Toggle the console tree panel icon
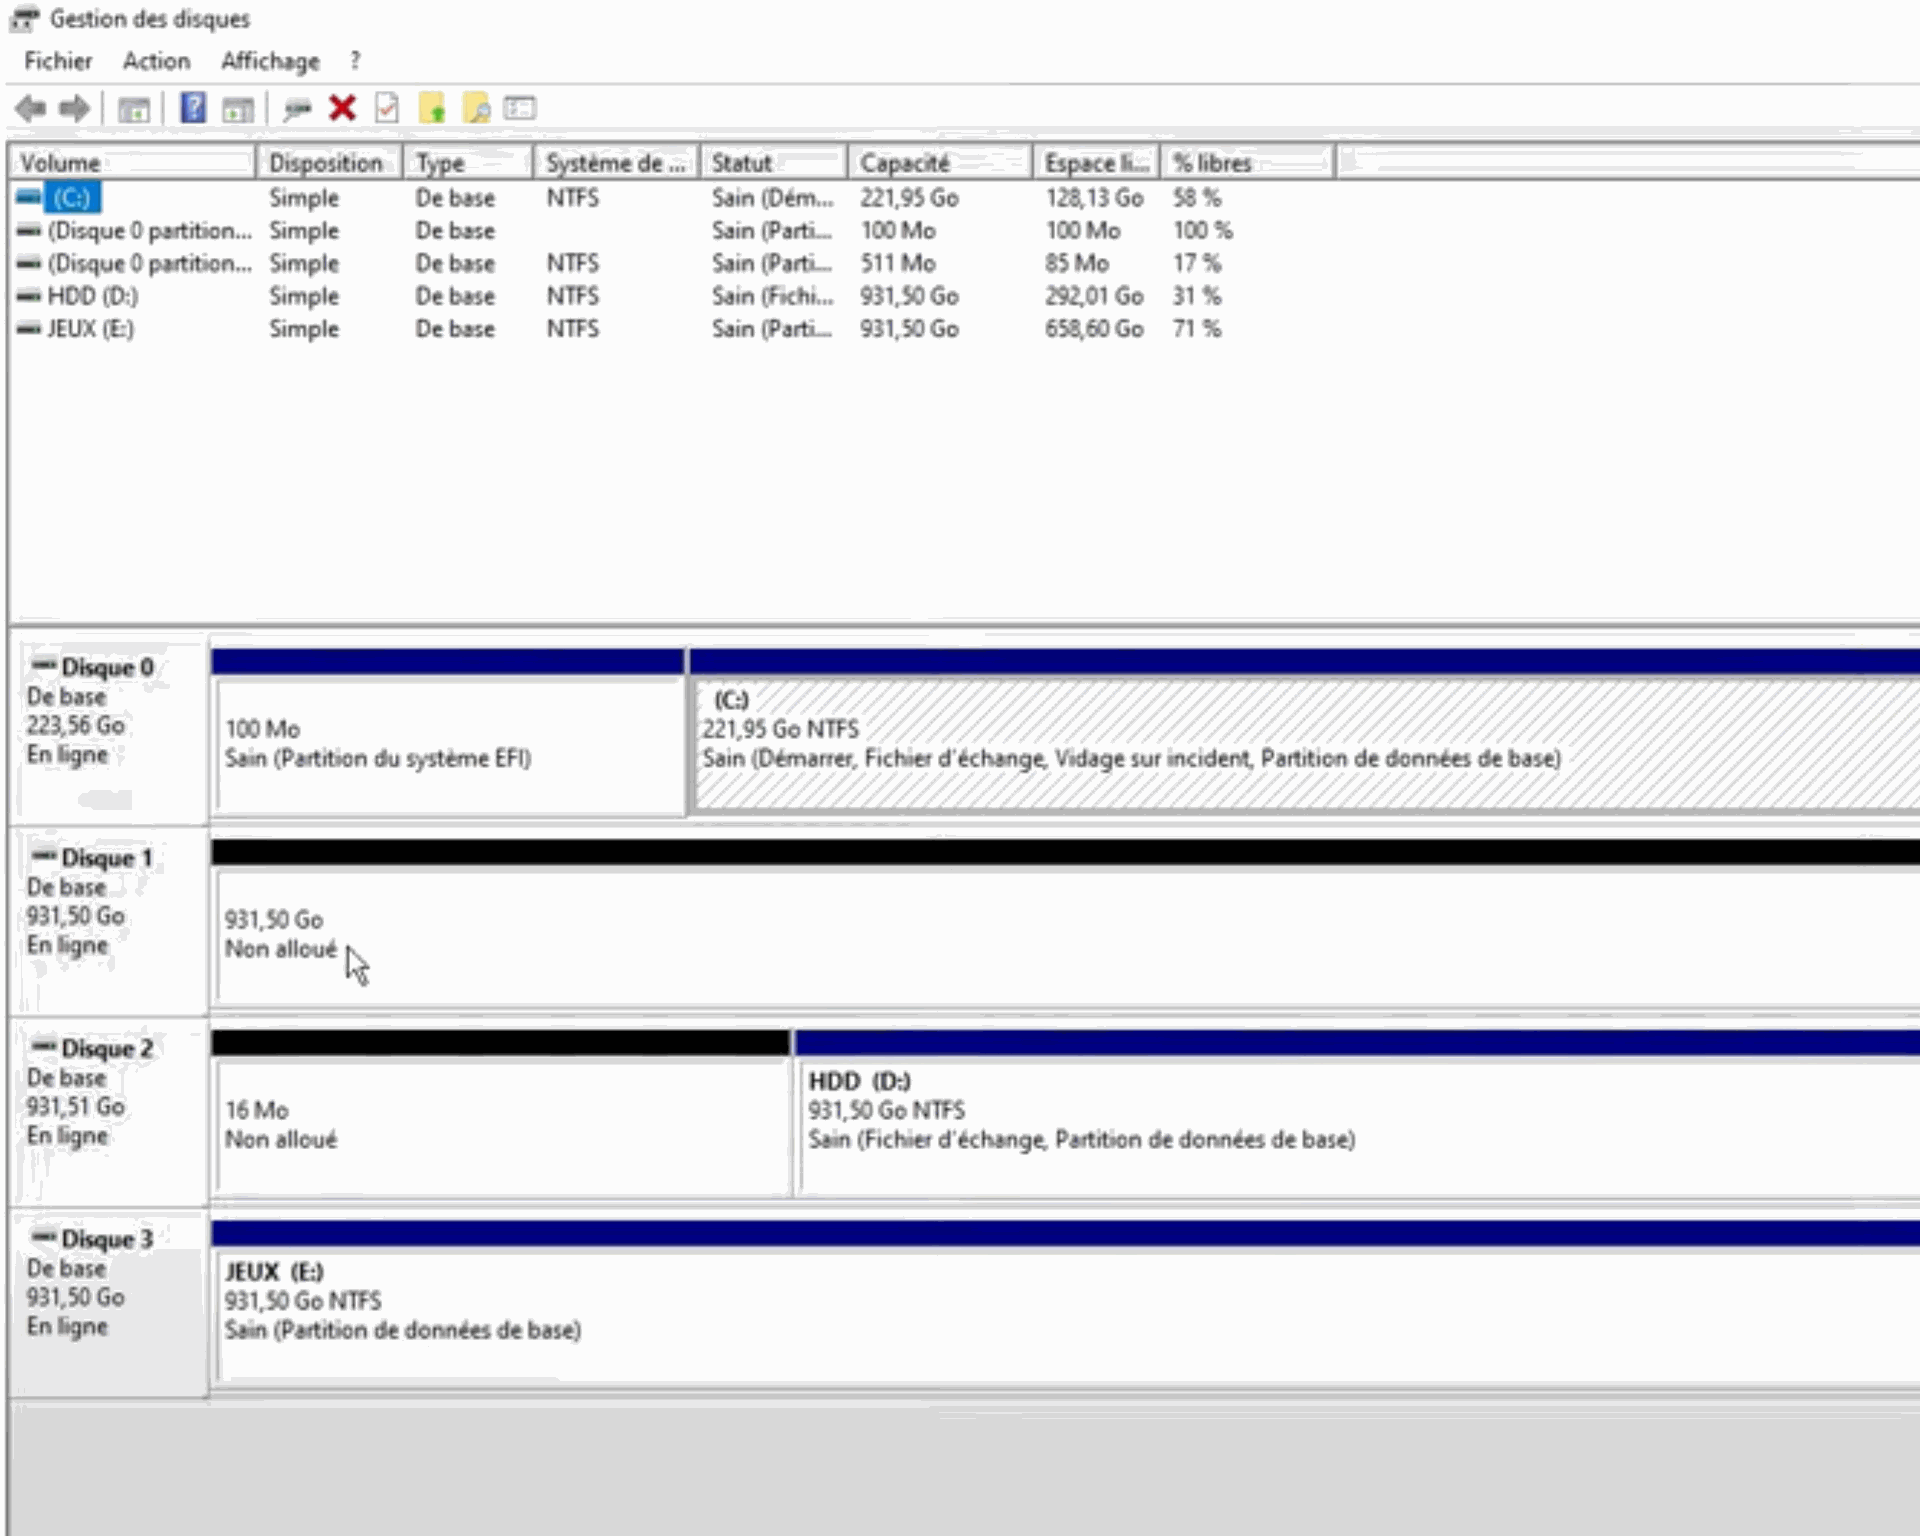1920x1536 pixels. coord(135,108)
